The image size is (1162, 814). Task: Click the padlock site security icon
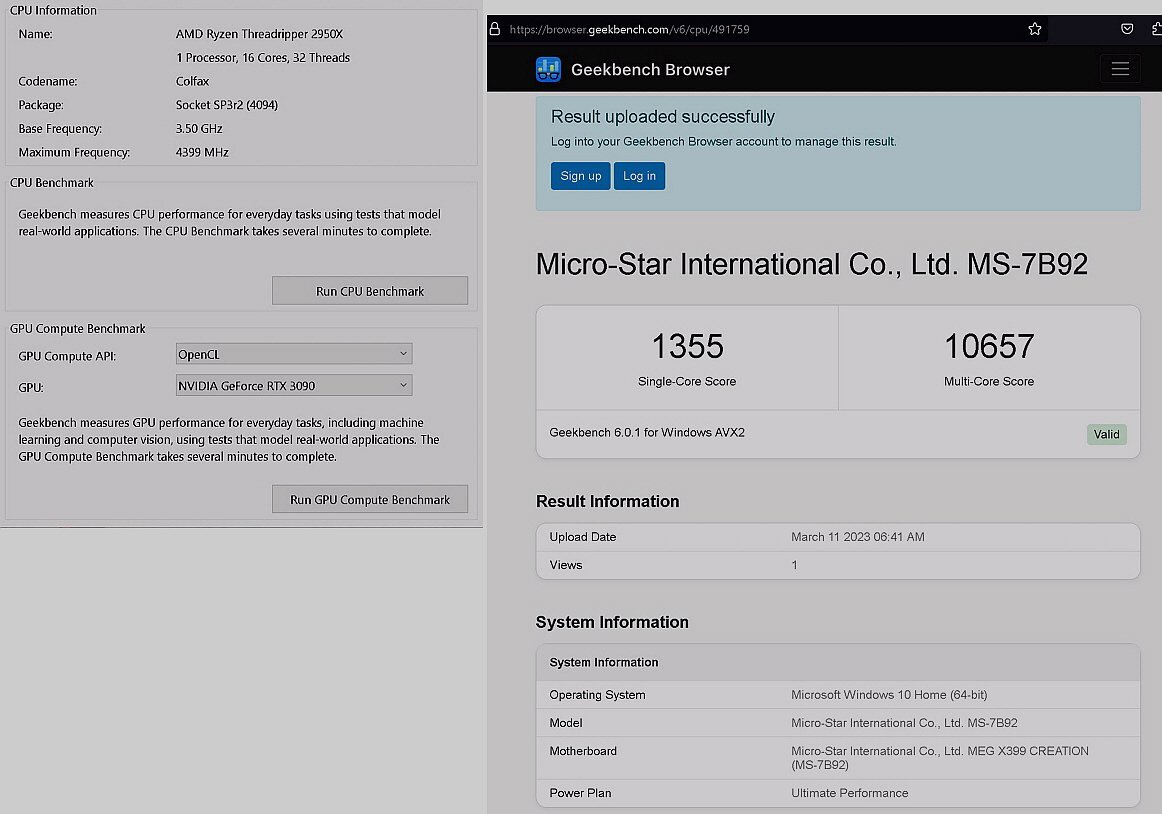(x=494, y=29)
